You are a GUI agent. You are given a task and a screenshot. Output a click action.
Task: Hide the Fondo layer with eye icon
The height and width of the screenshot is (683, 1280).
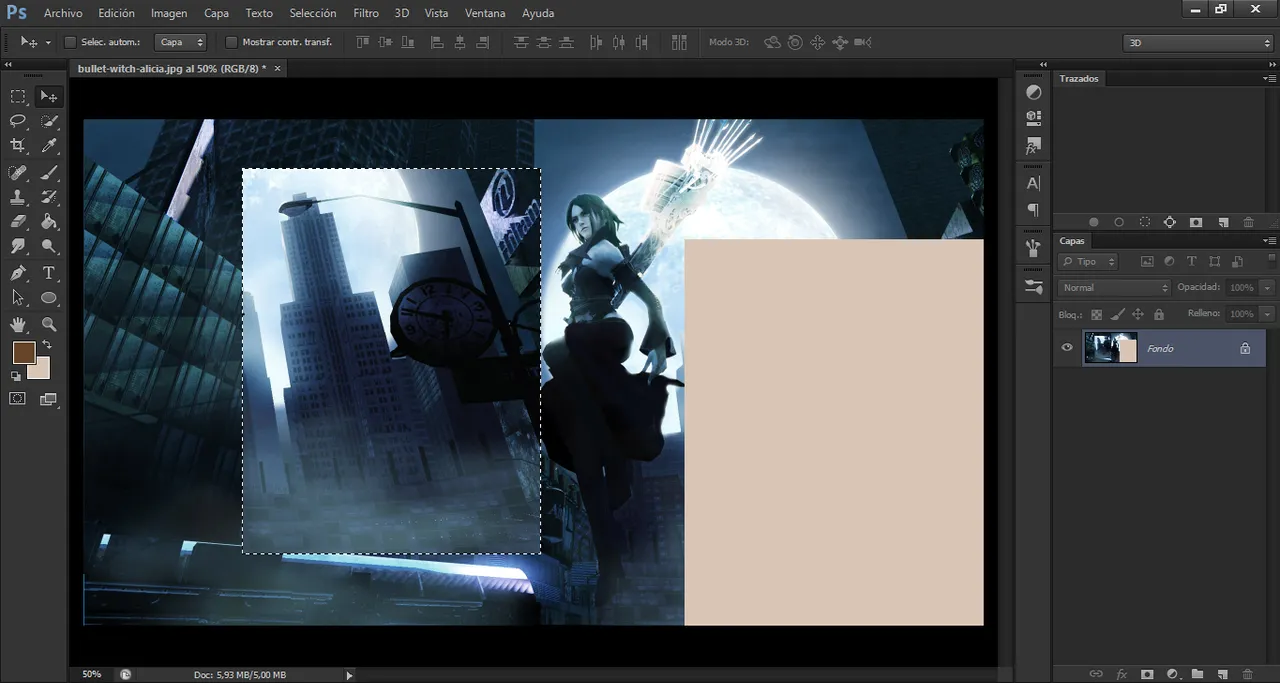1067,348
